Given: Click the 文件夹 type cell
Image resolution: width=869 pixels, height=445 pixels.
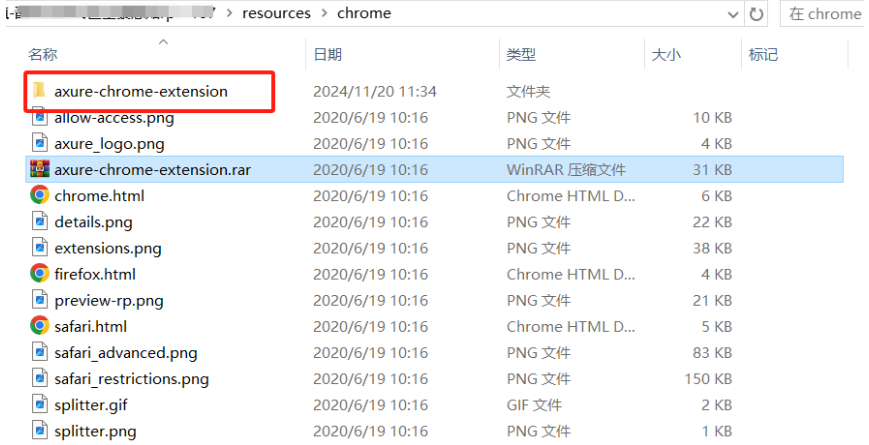Looking at the screenshot, I should [x=528, y=91].
